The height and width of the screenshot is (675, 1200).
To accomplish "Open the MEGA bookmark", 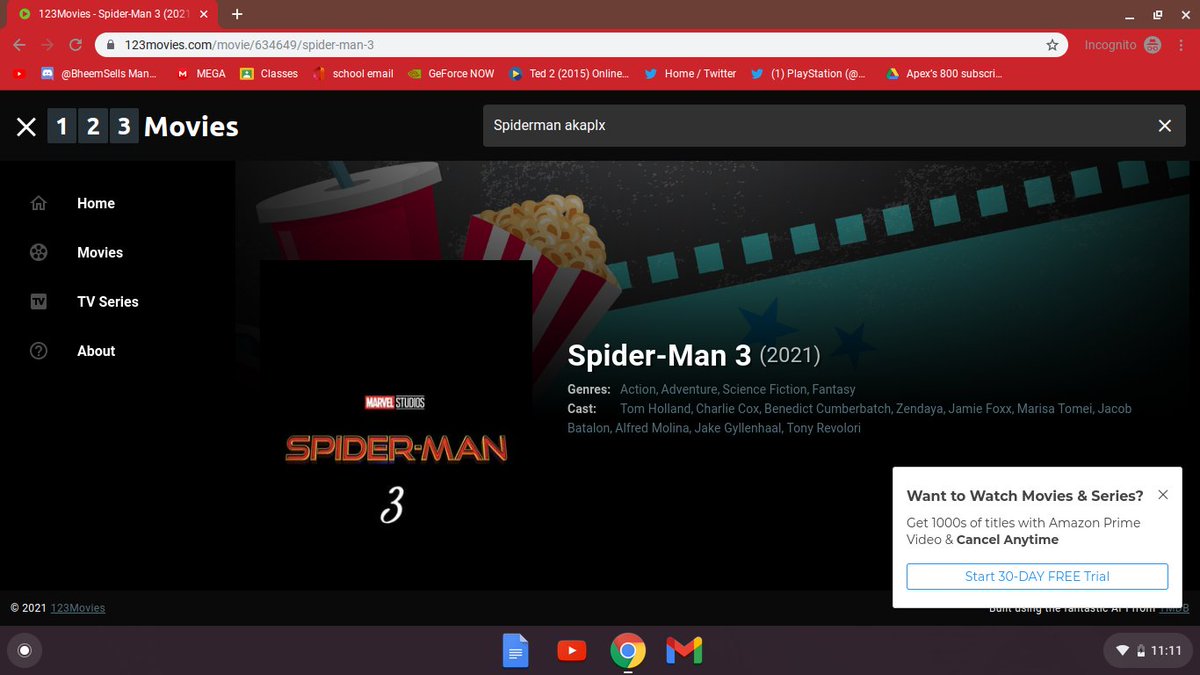I will (201, 73).
